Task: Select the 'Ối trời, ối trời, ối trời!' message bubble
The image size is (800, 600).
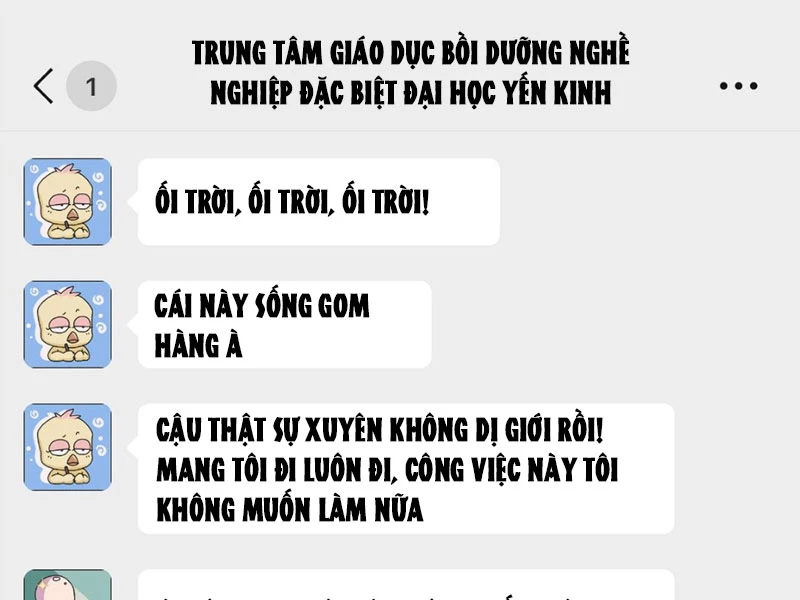Action: click(318, 202)
